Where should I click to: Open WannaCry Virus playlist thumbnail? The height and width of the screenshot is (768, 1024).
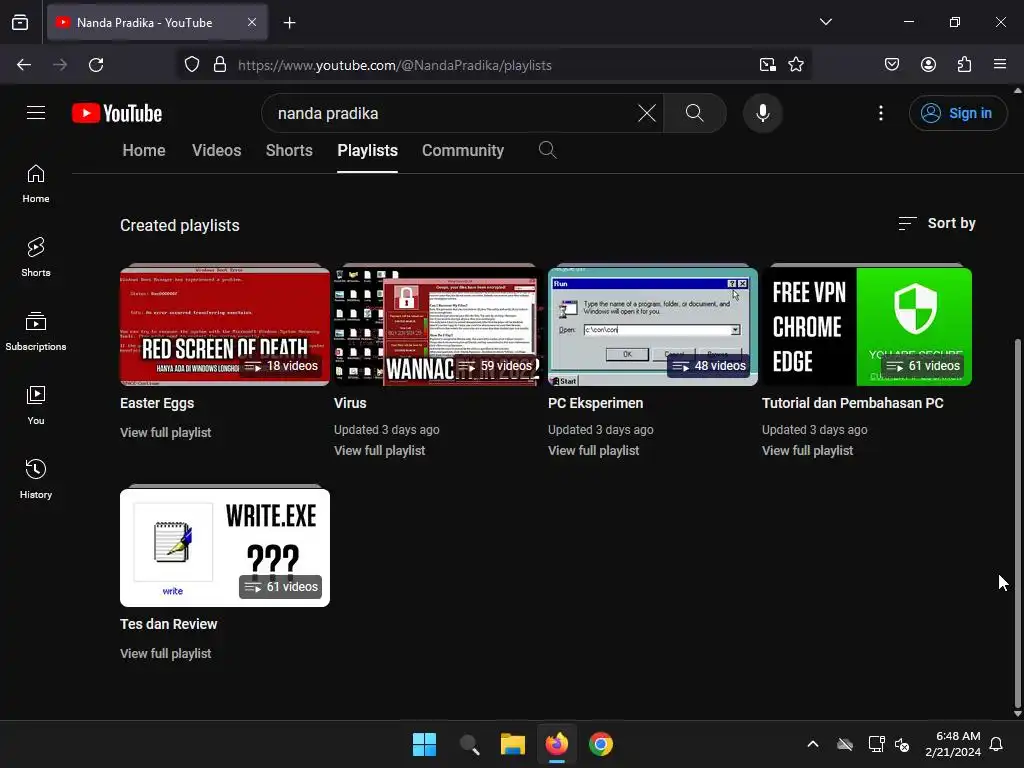[x=439, y=327]
